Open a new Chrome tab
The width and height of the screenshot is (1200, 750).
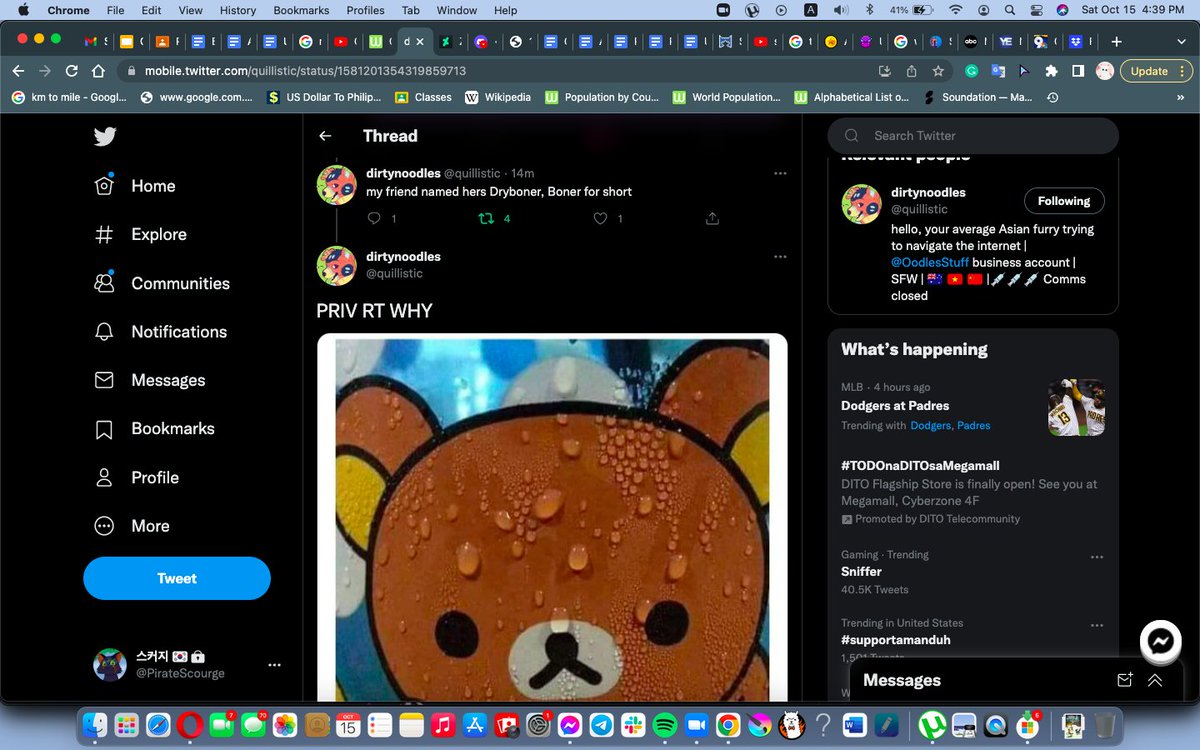1117,42
